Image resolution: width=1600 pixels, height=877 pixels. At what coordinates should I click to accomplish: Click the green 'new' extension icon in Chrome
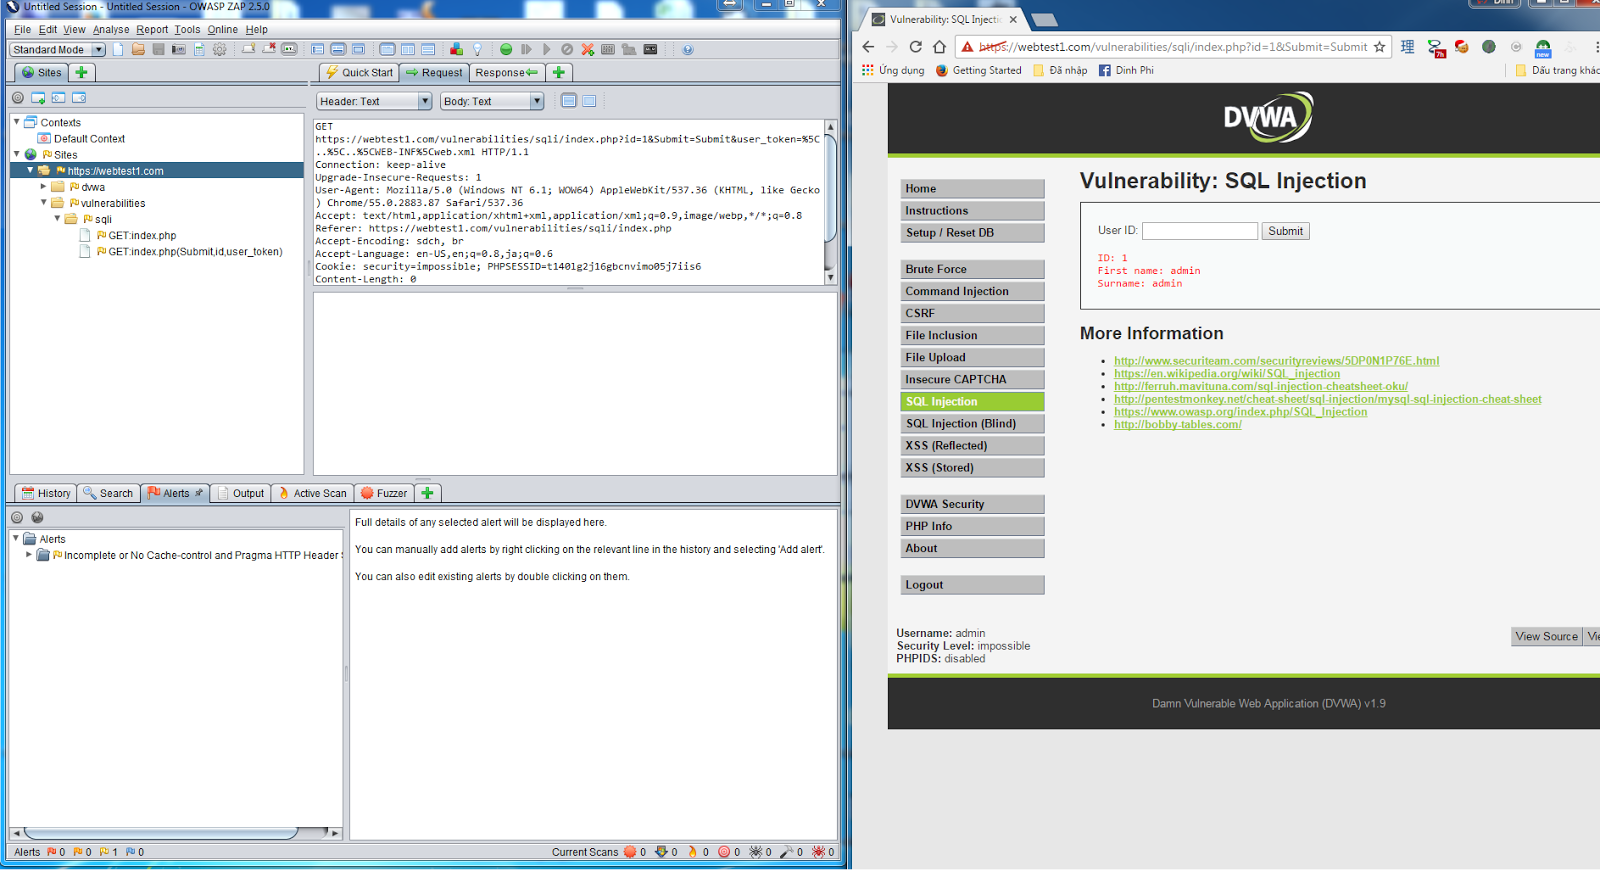pos(1543,48)
